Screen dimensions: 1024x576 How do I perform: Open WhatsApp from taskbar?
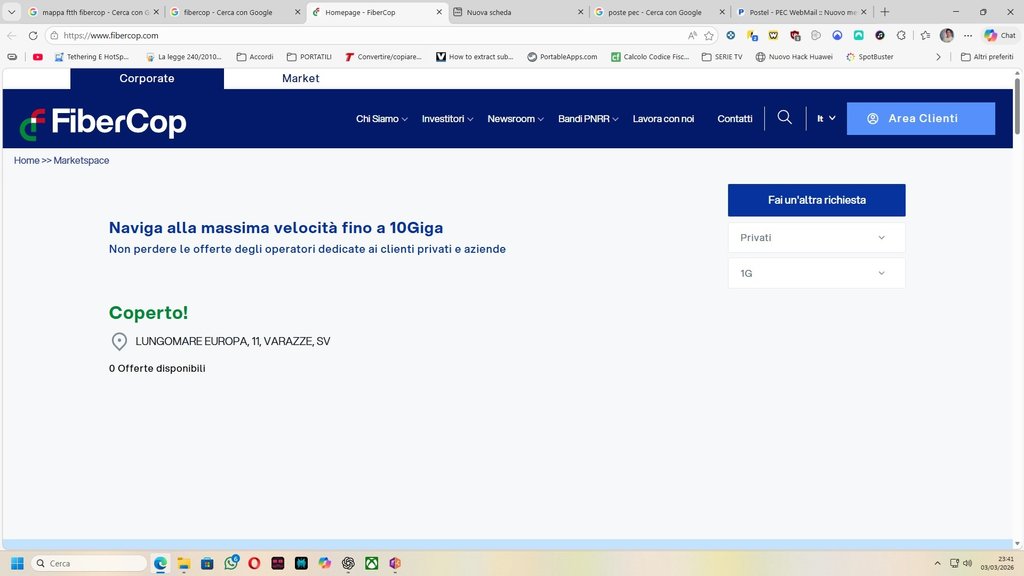231,563
